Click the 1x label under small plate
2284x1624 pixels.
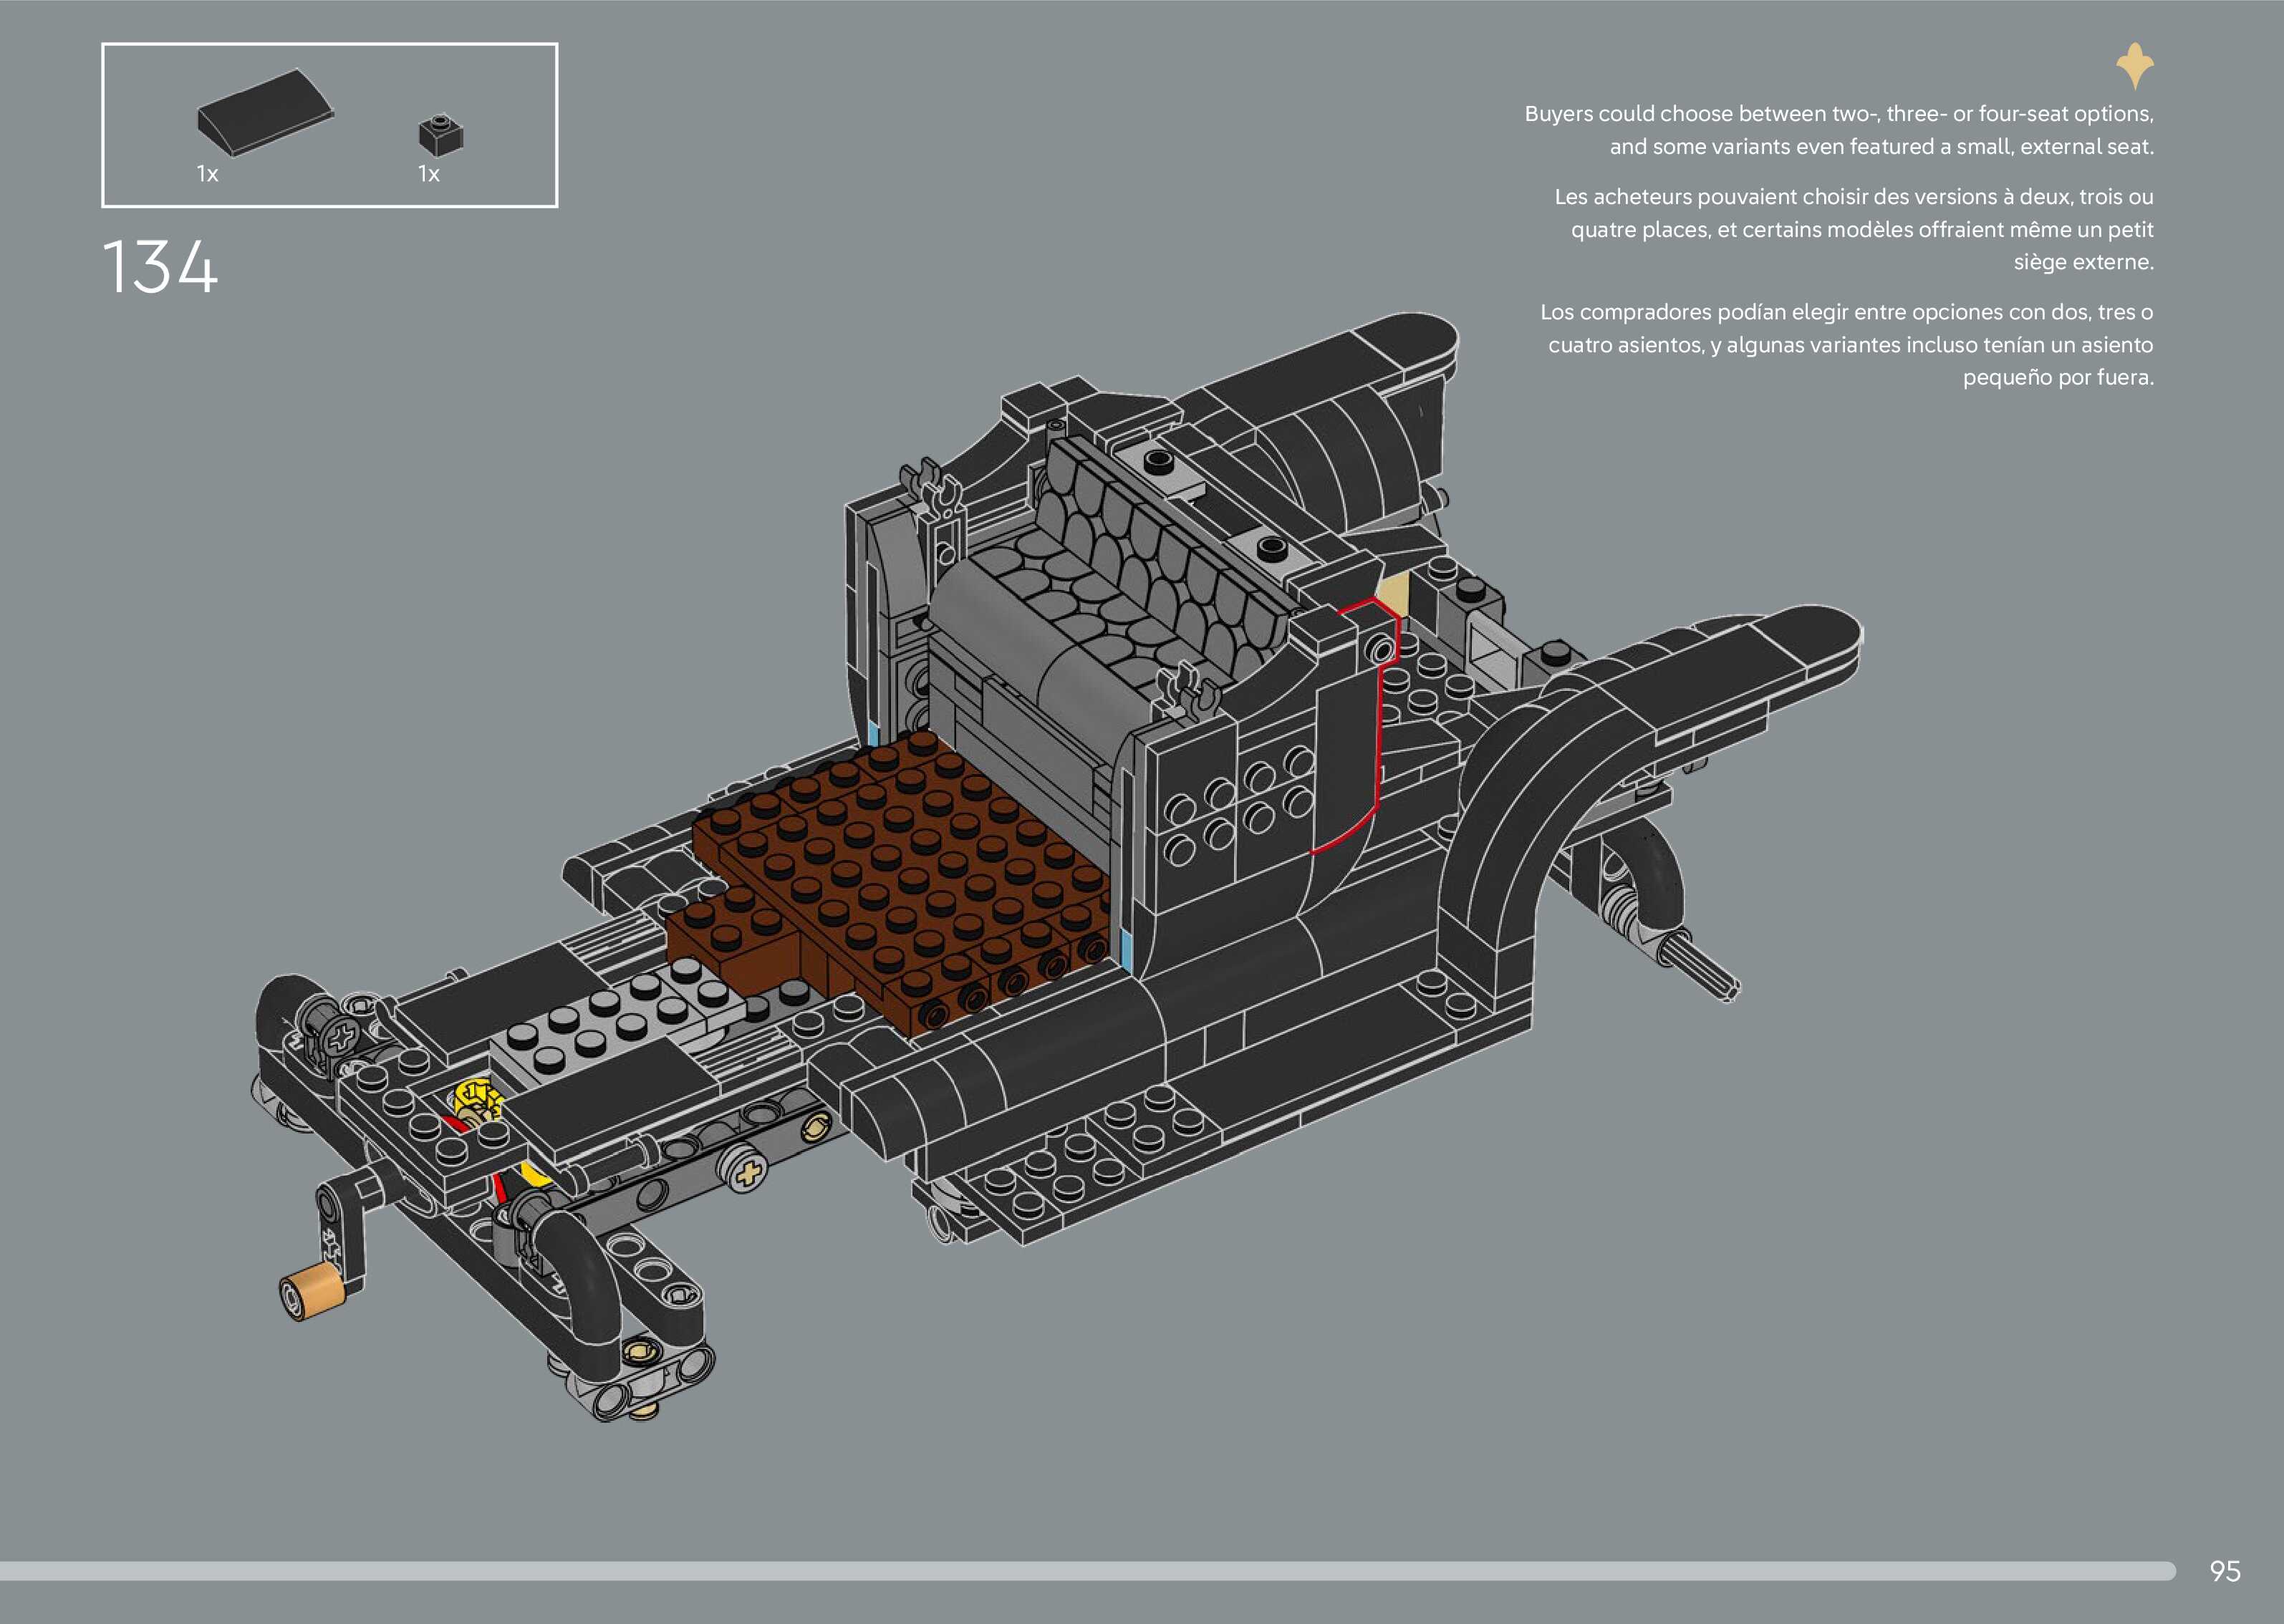[x=429, y=174]
